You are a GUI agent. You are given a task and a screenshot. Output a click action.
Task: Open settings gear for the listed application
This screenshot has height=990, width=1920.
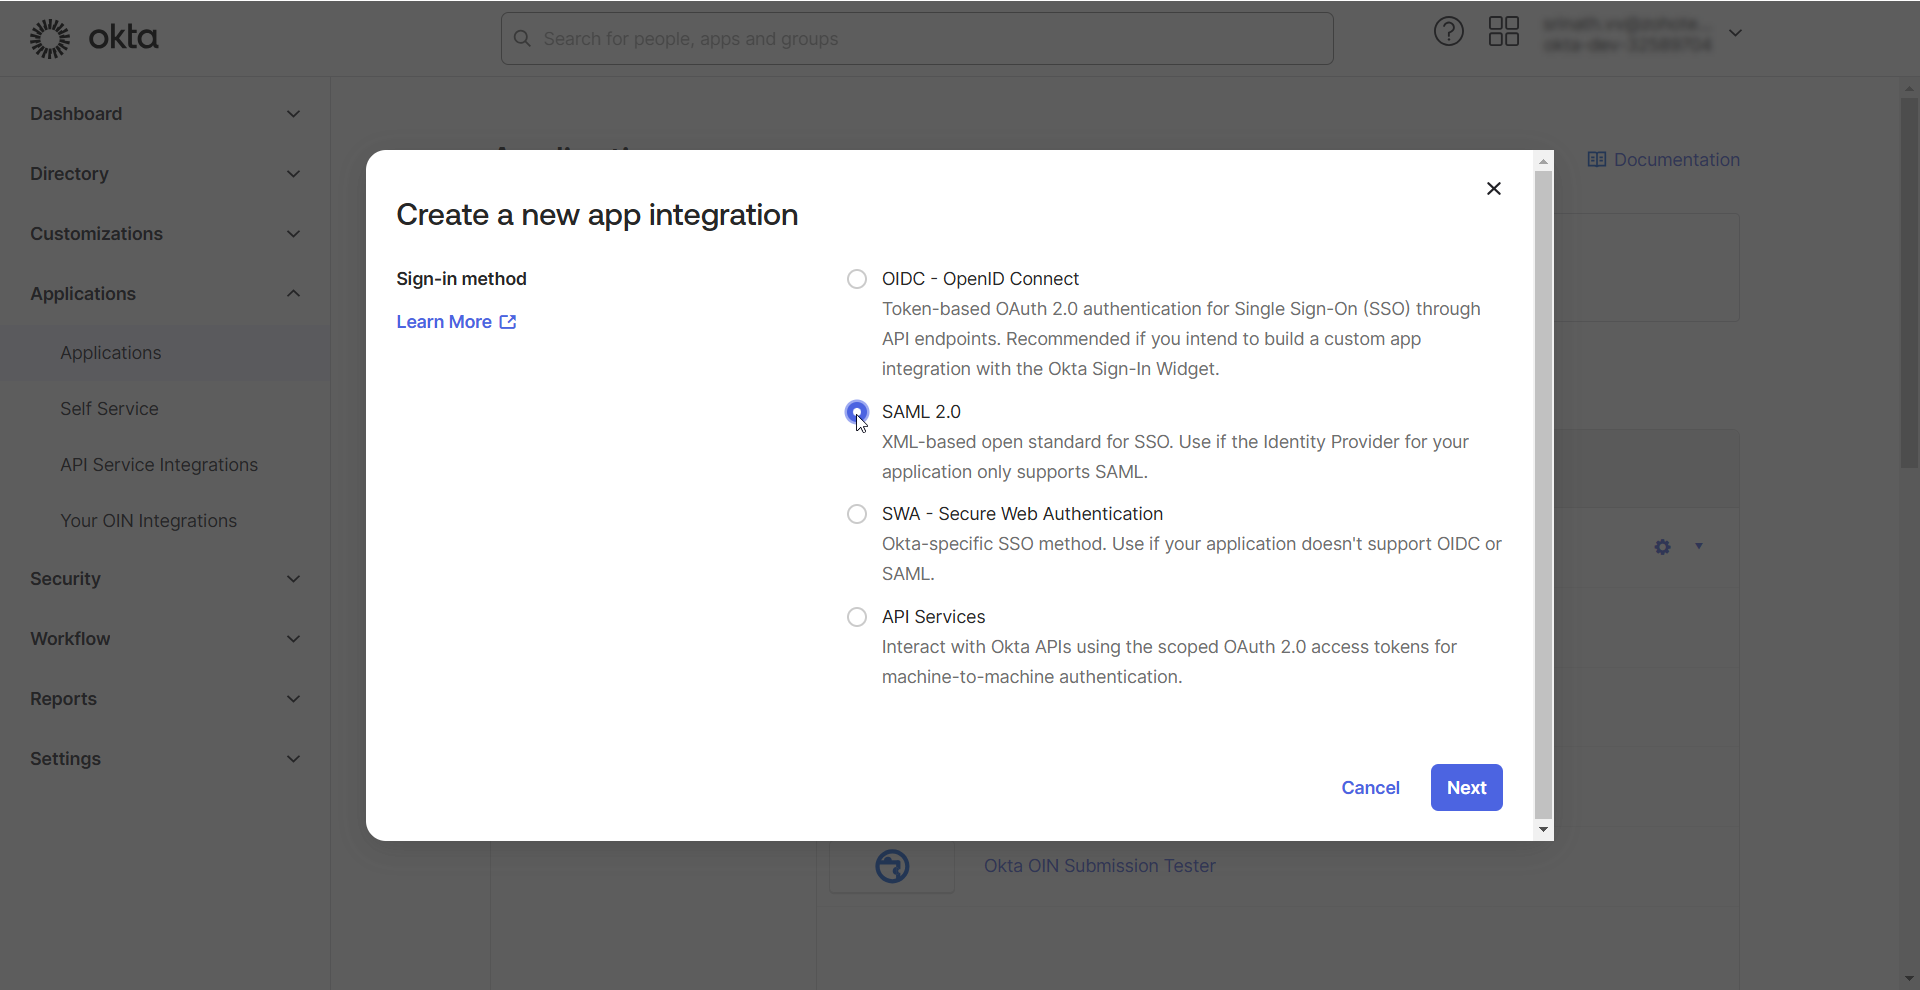(x=1662, y=547)
